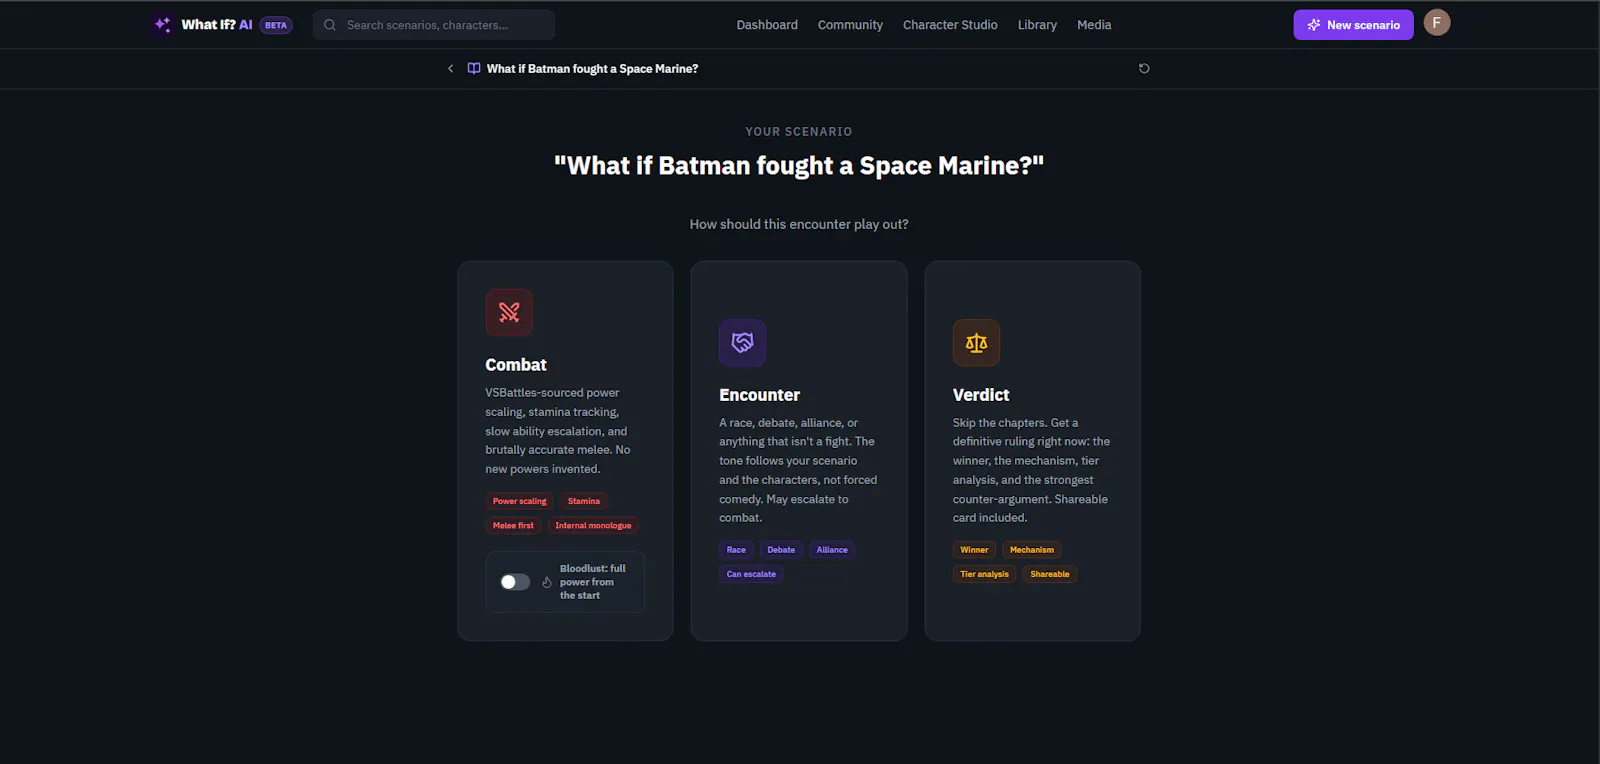Open the Media menu item

coord(1094,25)
